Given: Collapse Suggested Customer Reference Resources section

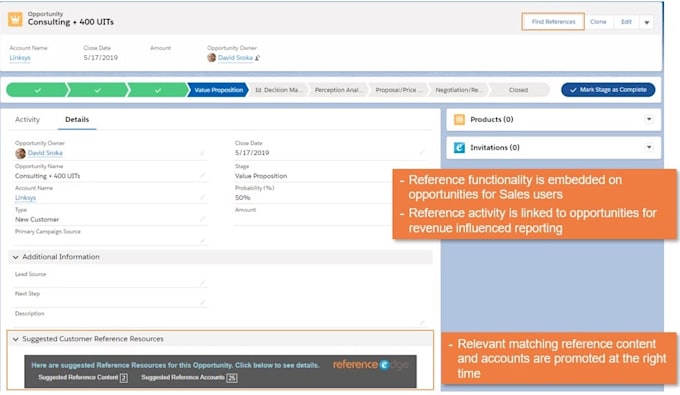Looking at the screenshot, I should click(x=16, y=339).
